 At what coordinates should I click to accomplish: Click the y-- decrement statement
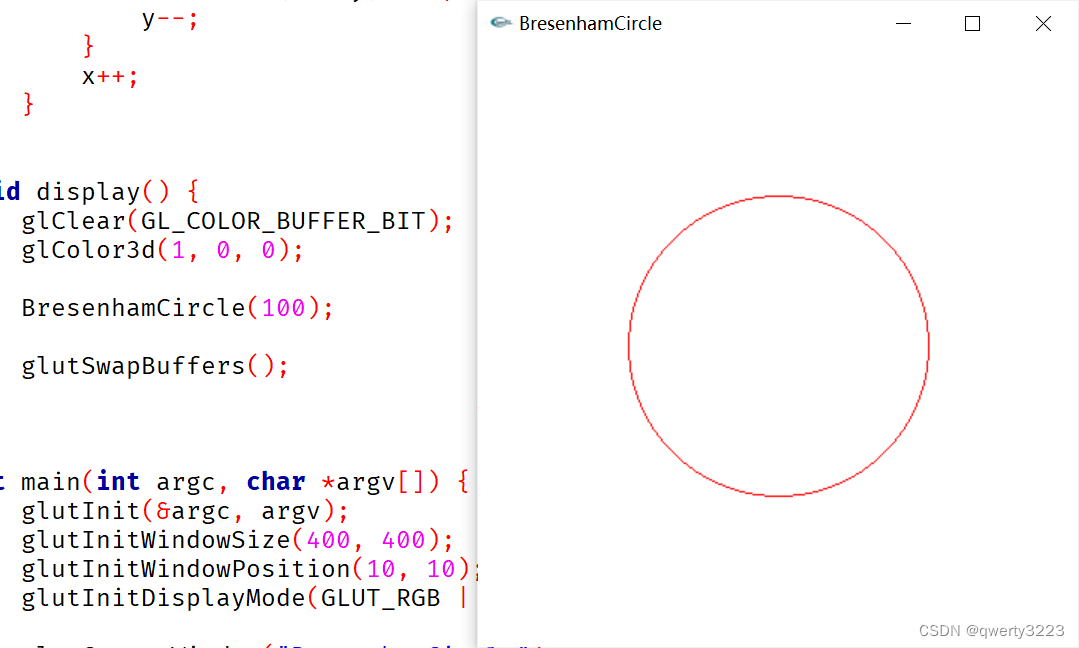pyautogui.click(x=170, y=18)
